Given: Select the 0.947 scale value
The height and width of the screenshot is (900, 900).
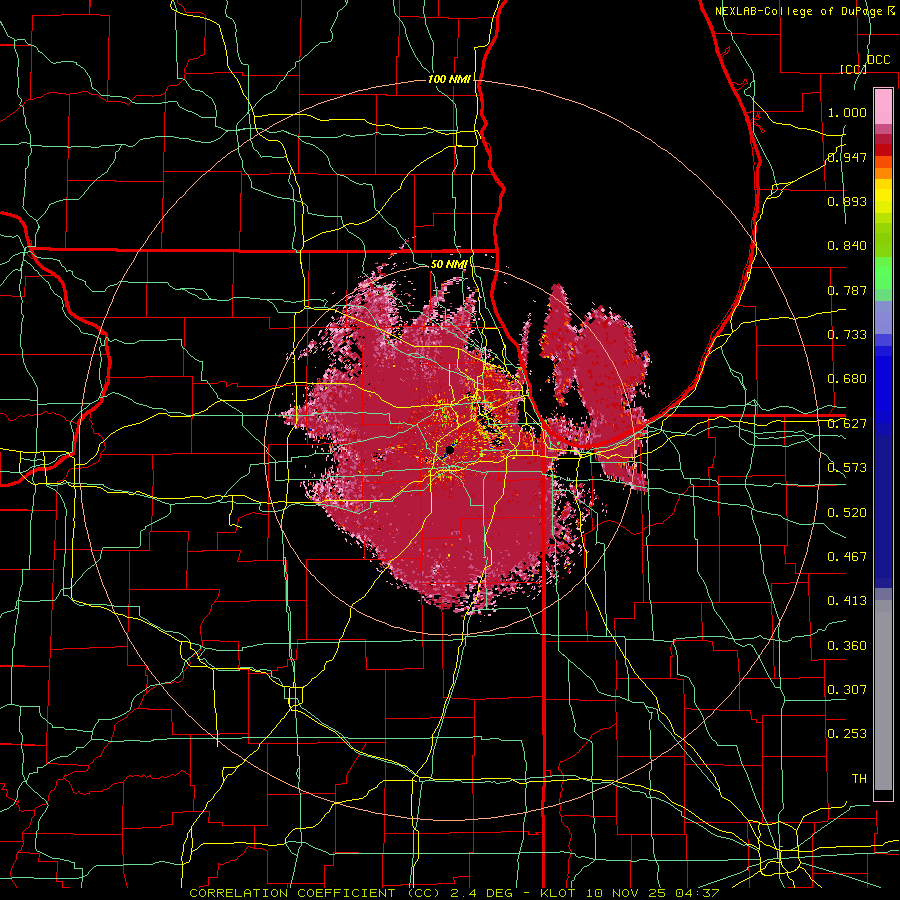Looking at the screenshot, I should coord(847,157).
